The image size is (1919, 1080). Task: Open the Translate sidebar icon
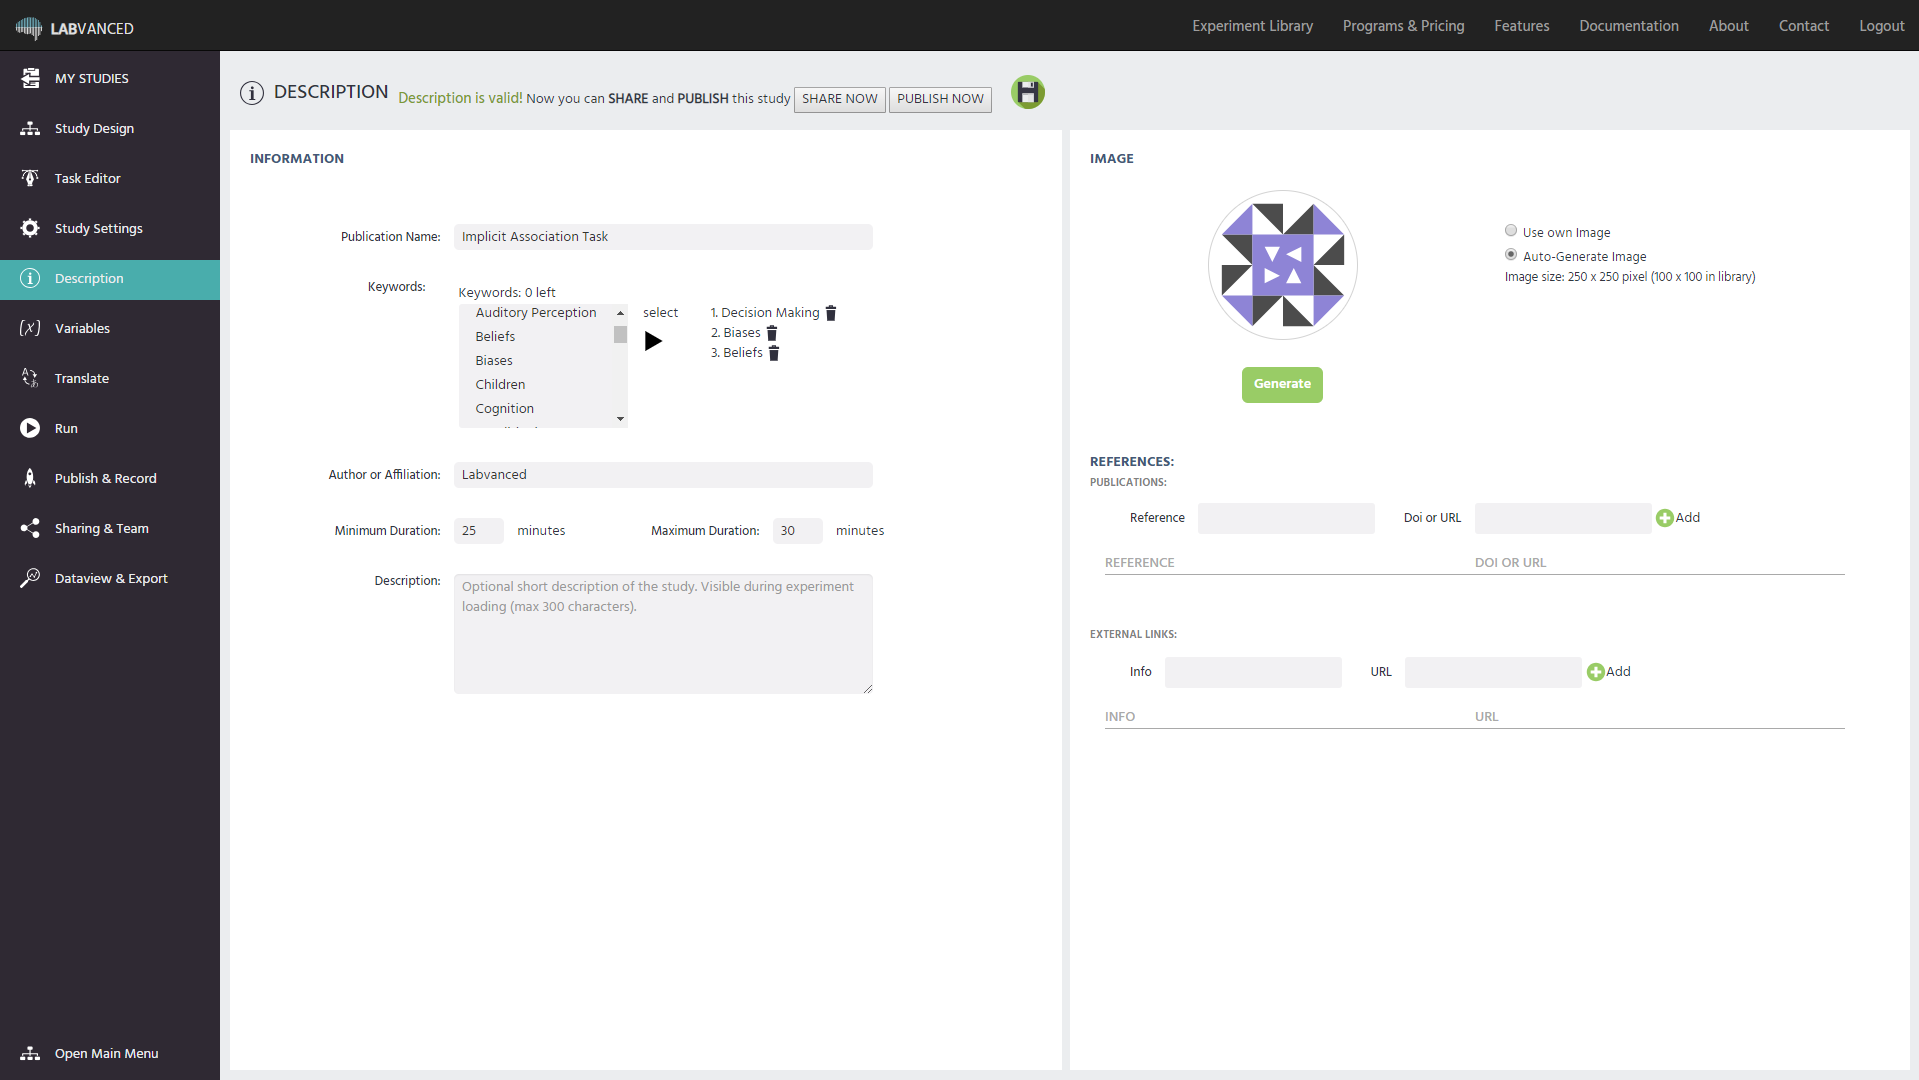(30, 378)
